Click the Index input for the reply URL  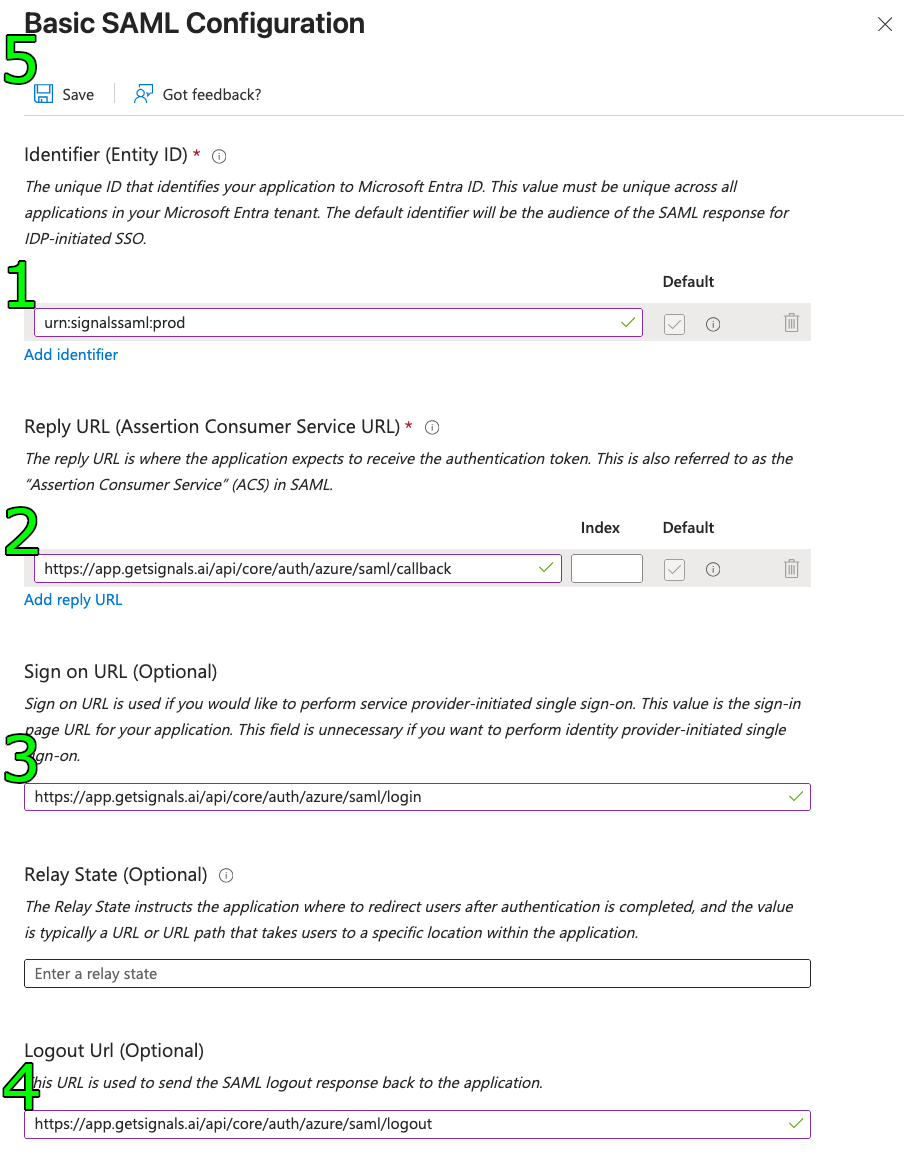click(606, 568)
